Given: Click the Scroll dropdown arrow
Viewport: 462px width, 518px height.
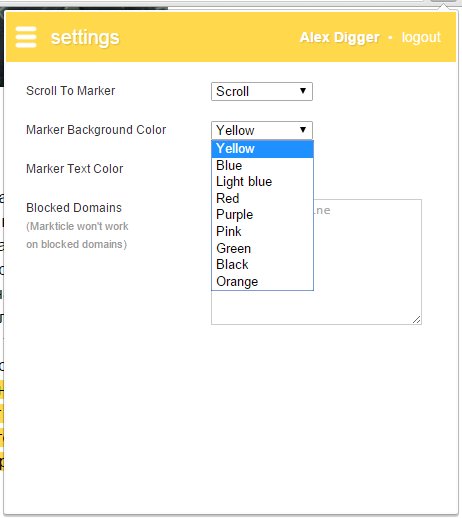Looking at the screenshot, I should (x=303, y=91).
